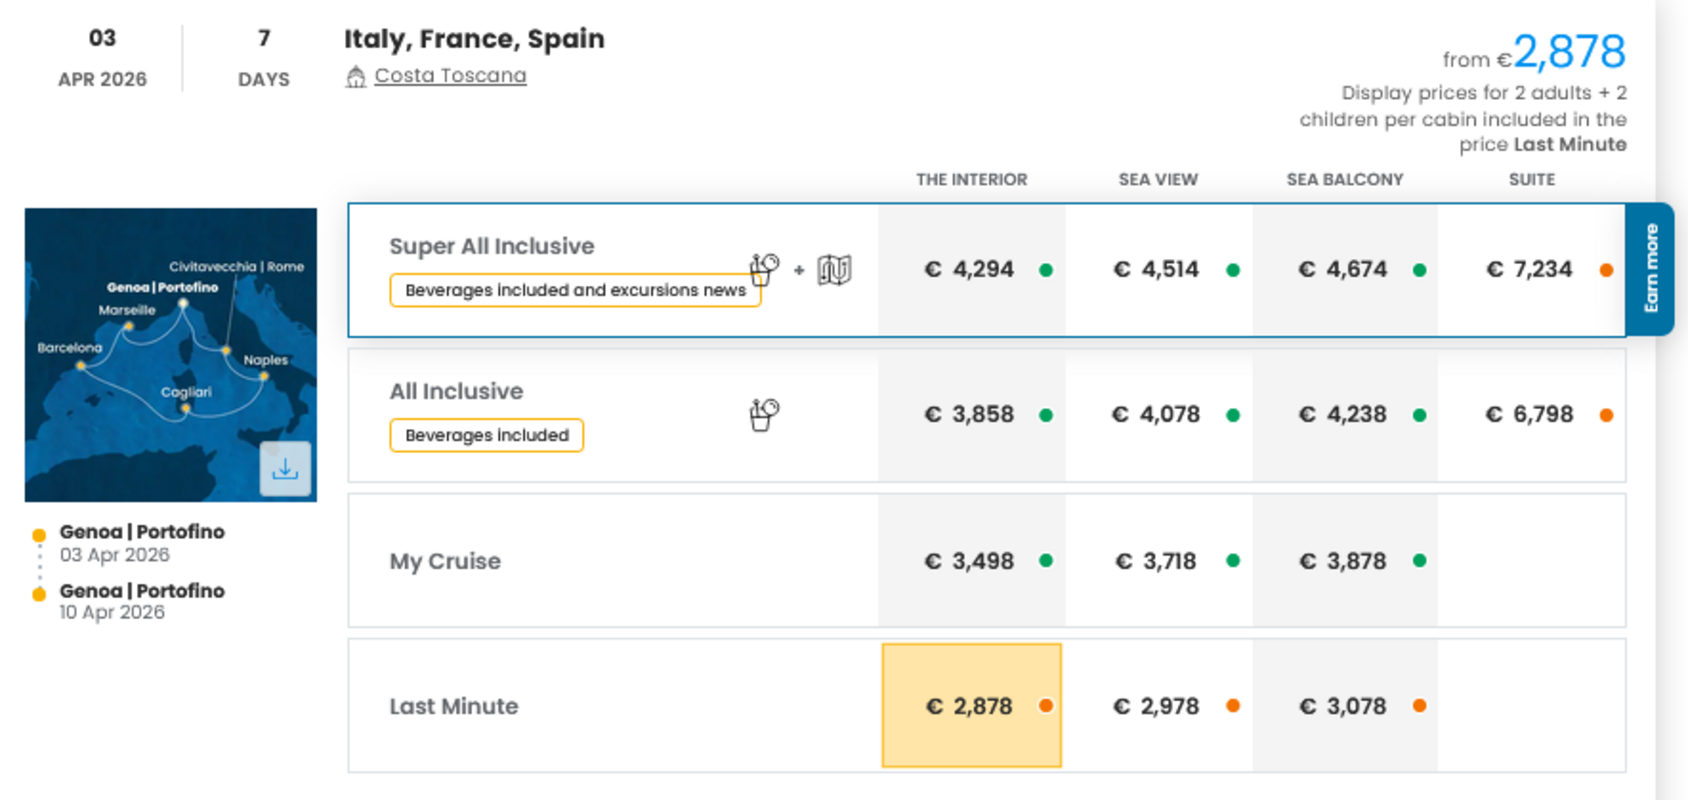Pick My Cruise Sea Balcony price € 3,878

point(1343,561)
